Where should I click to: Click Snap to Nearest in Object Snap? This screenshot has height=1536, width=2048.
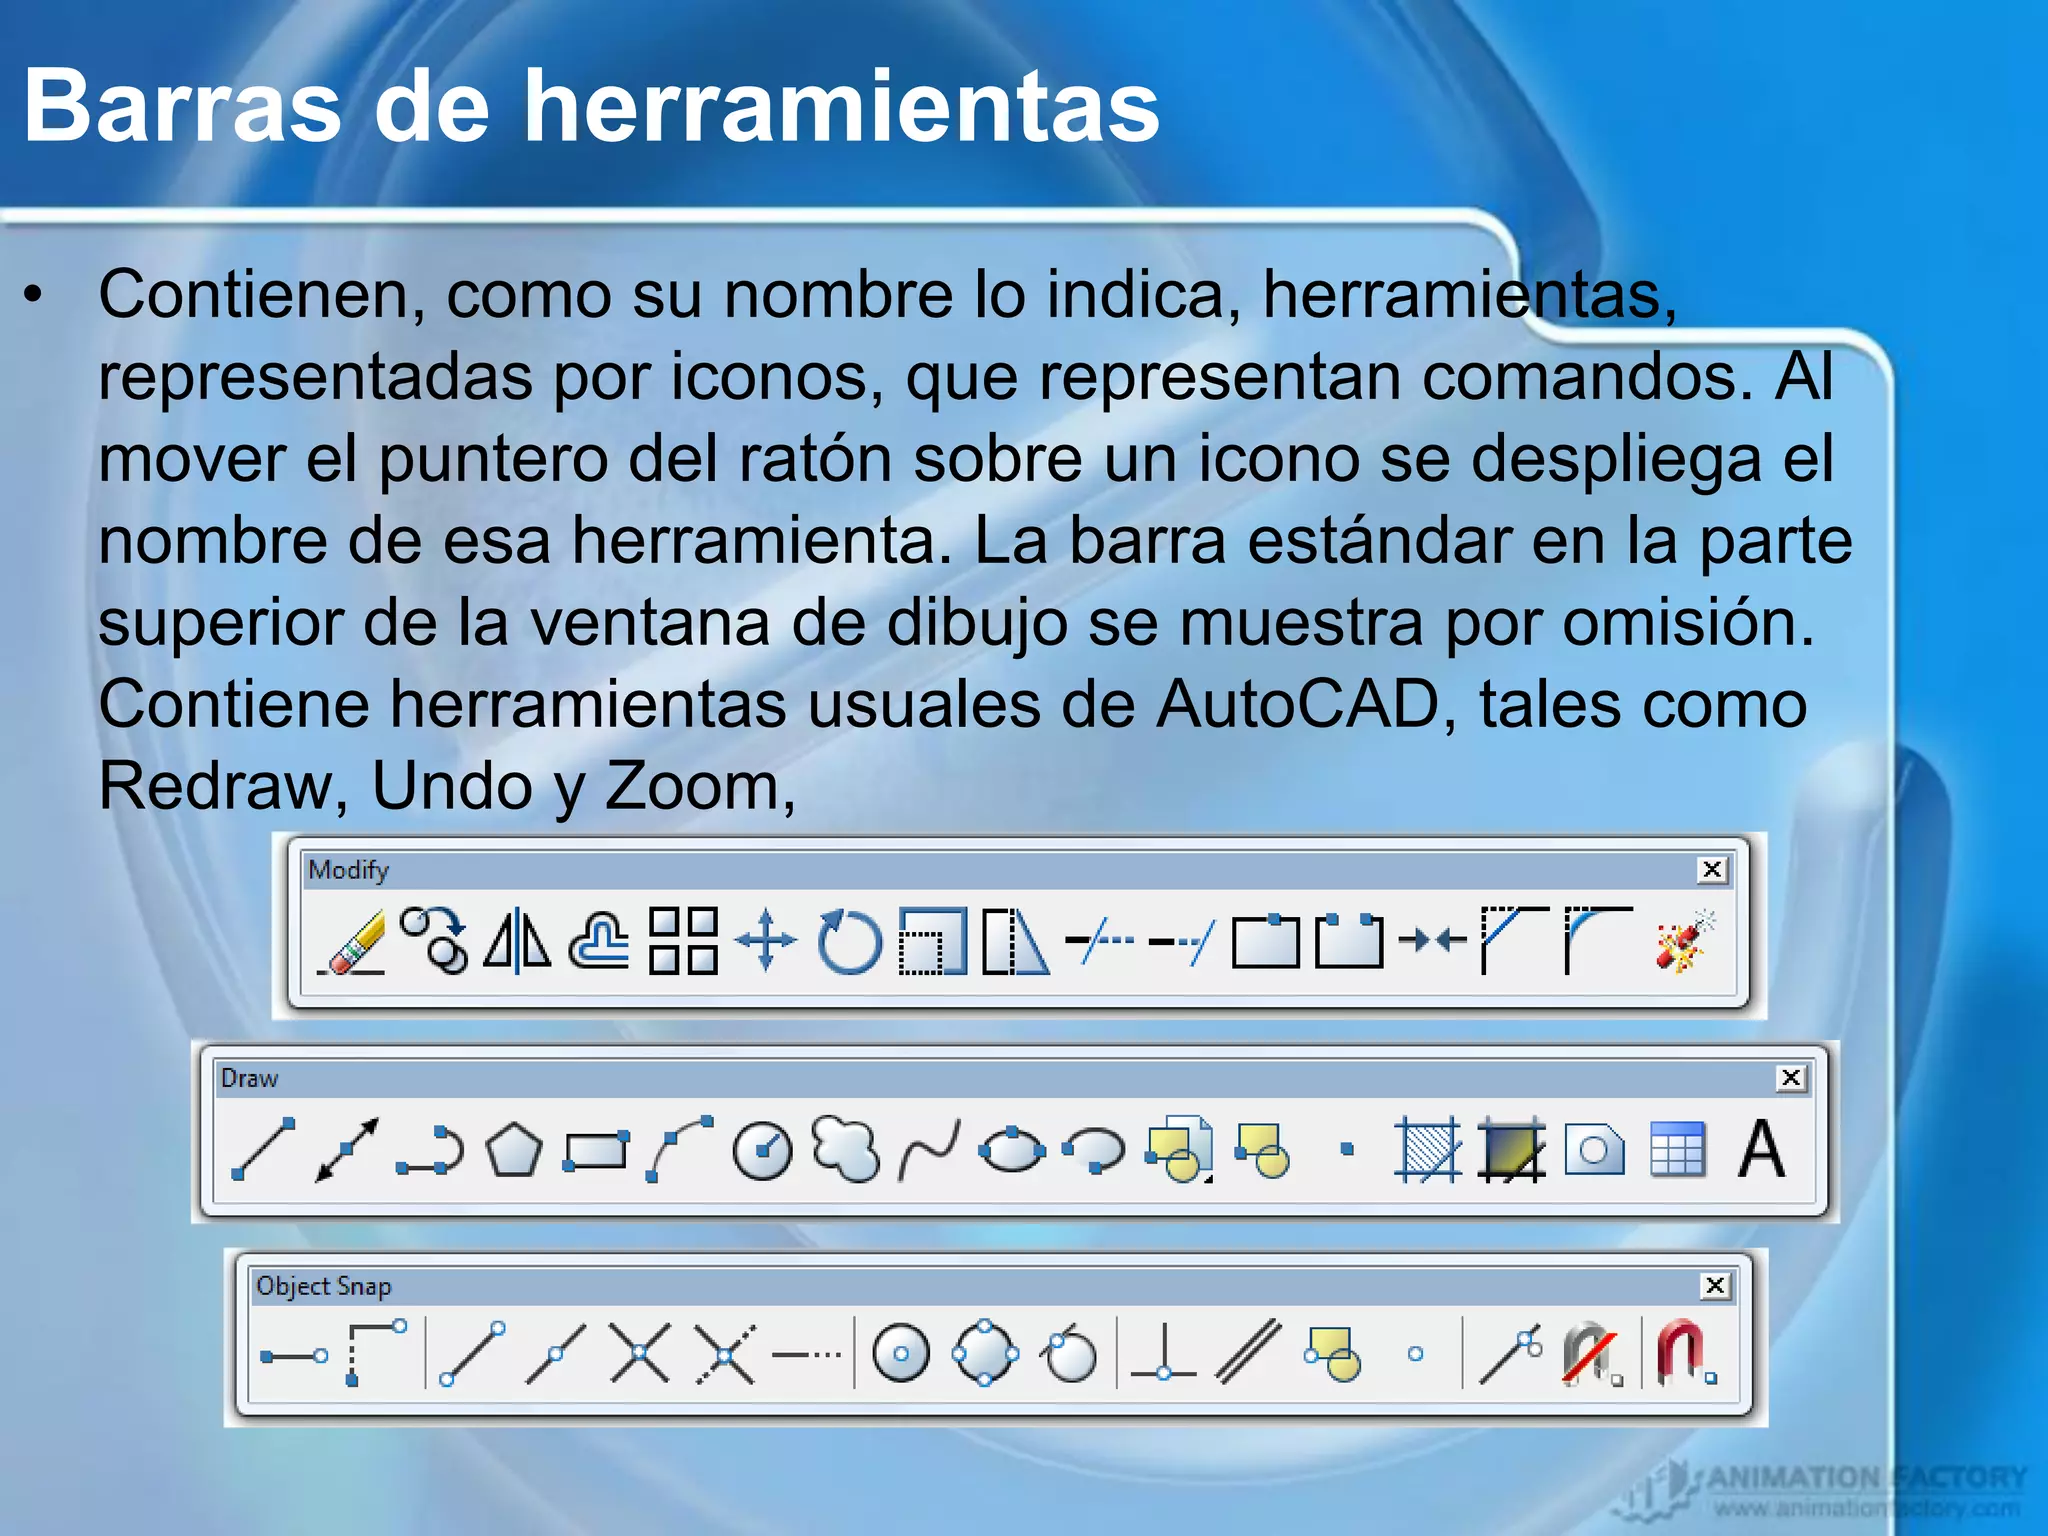pyautogui.click(x=1511, y=1353)
